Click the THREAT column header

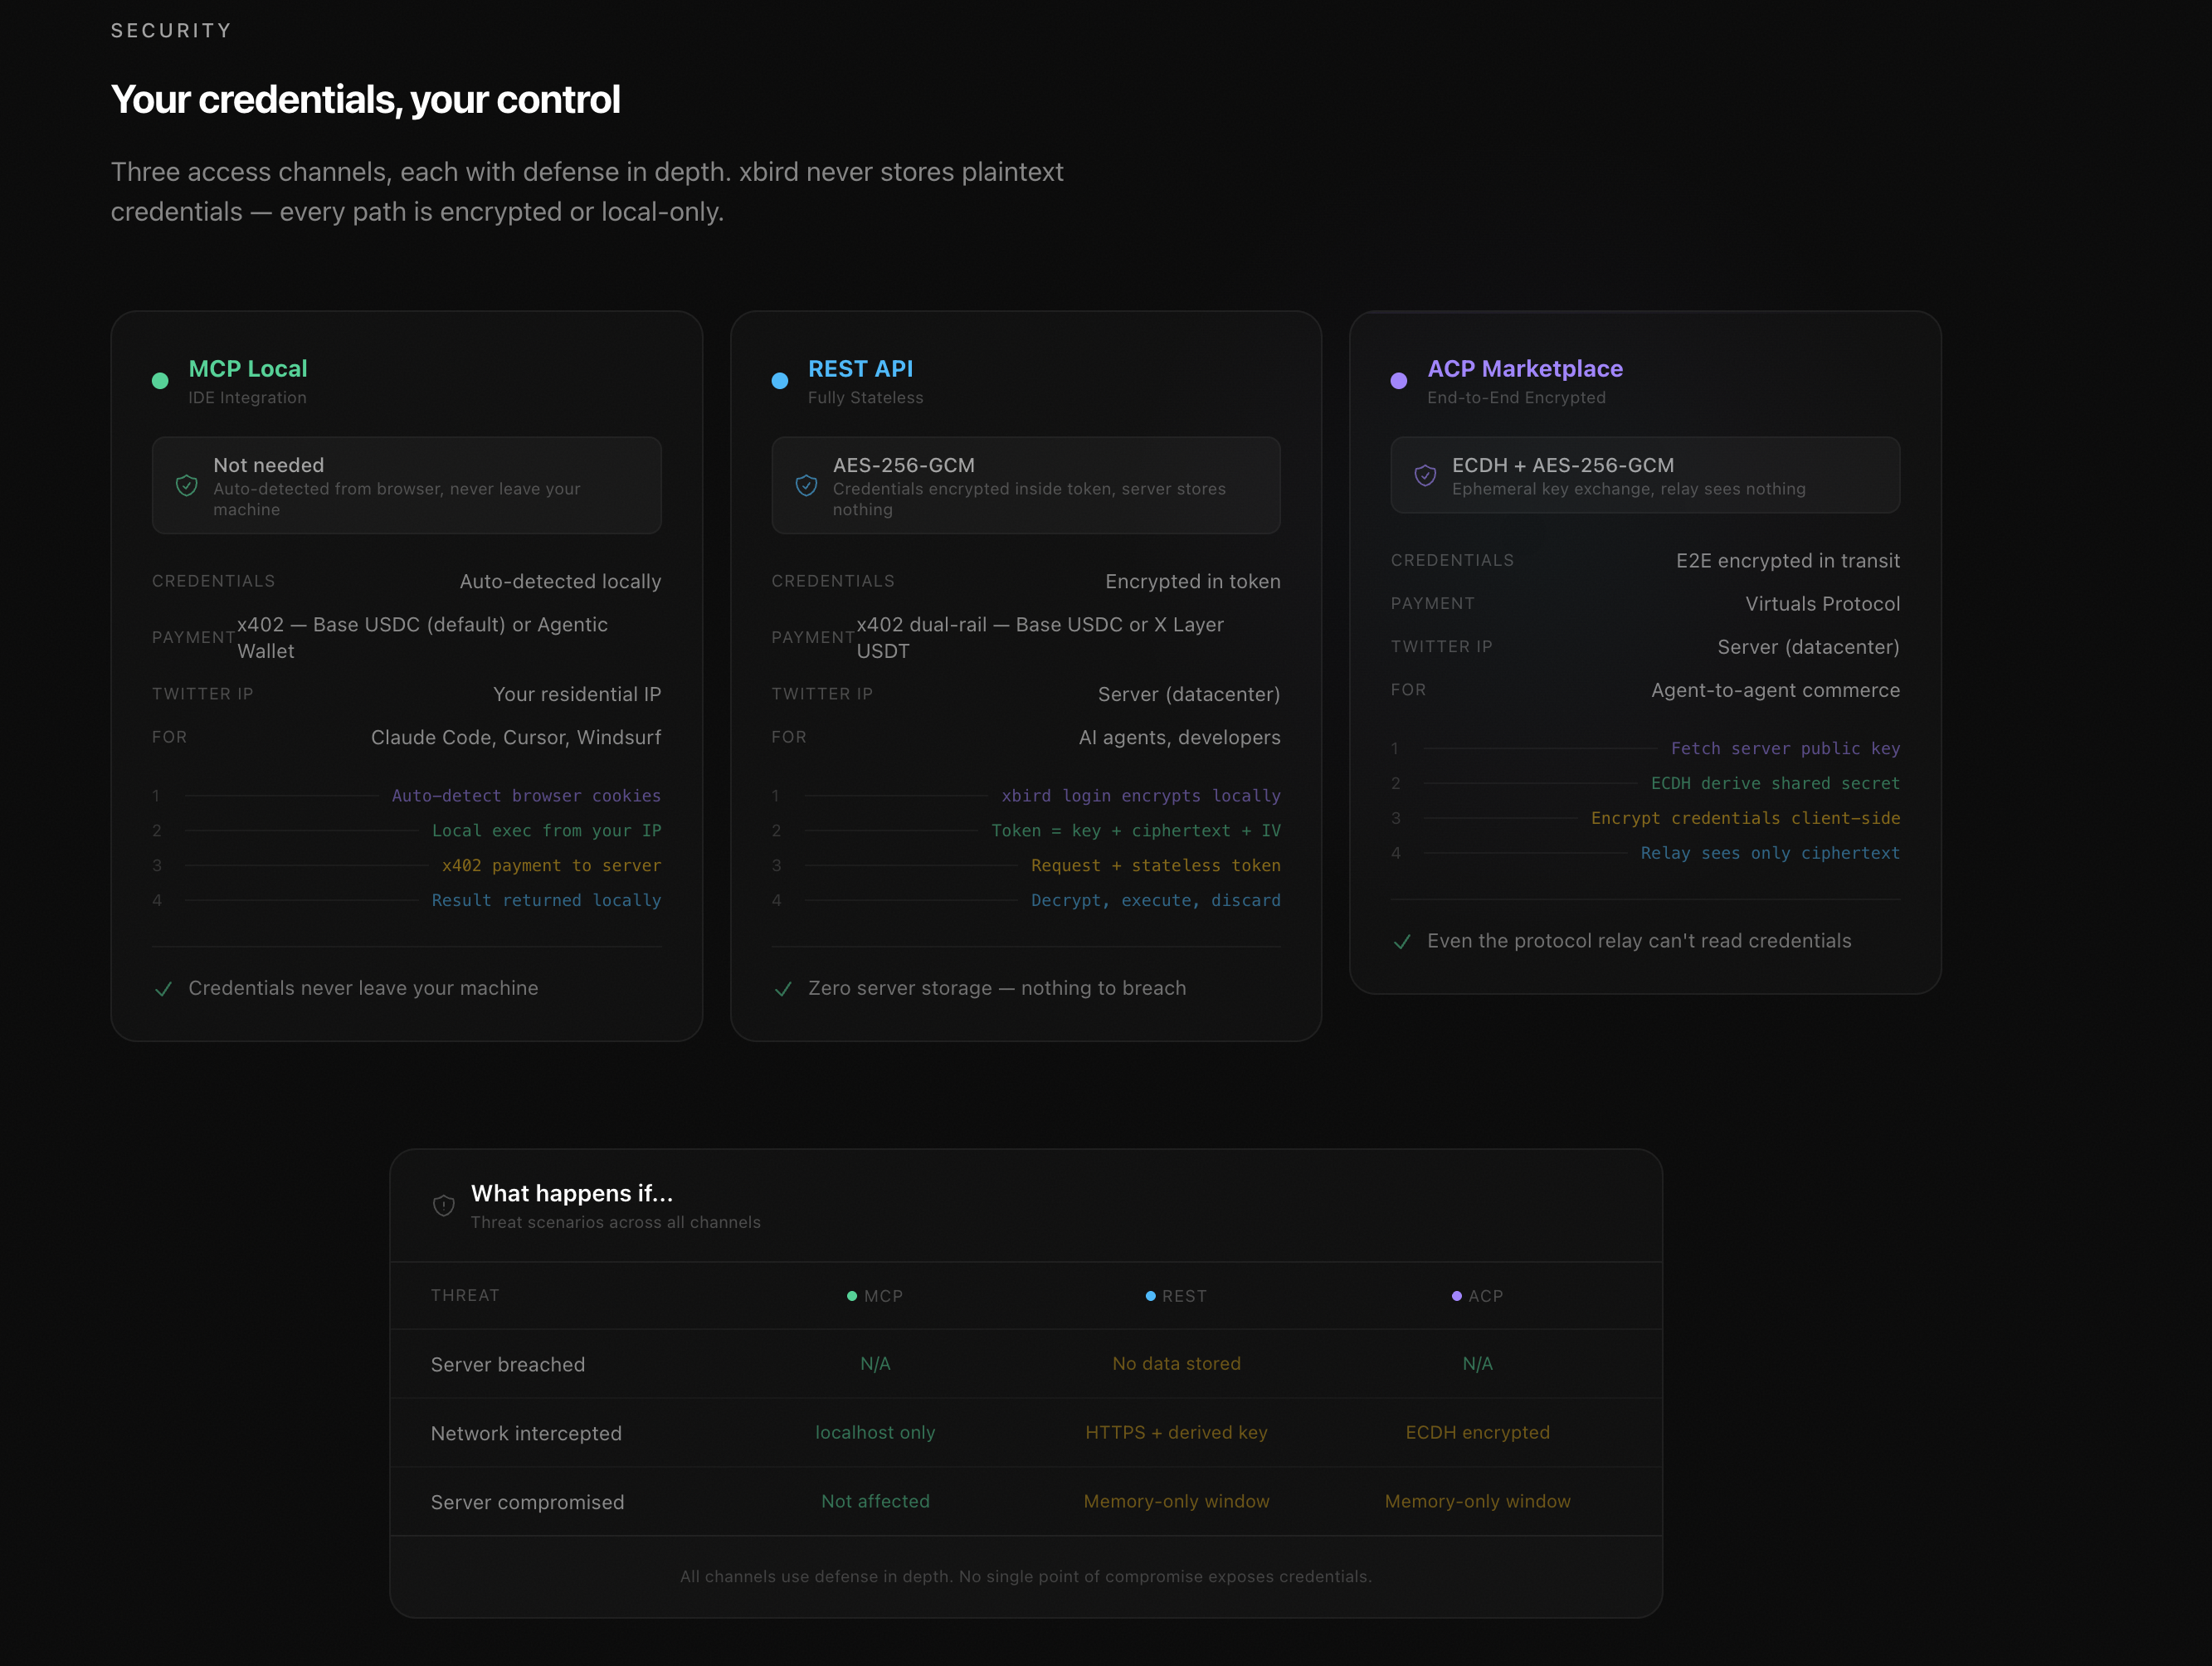465,1296
